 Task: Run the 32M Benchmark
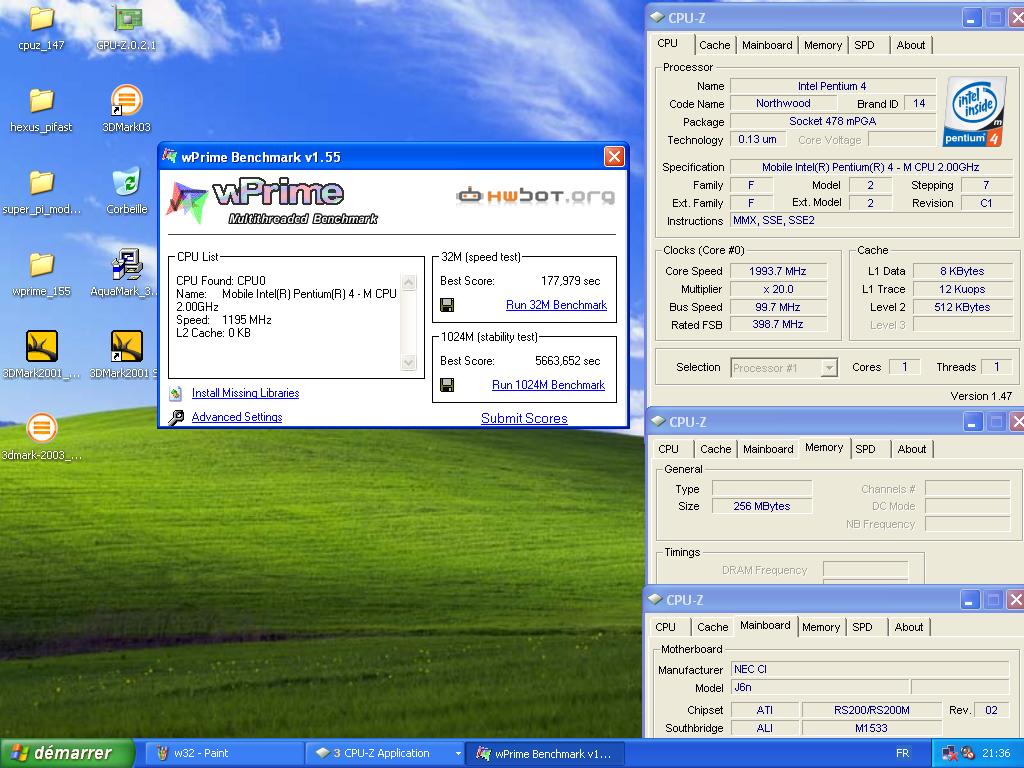[x=556, y=305]
